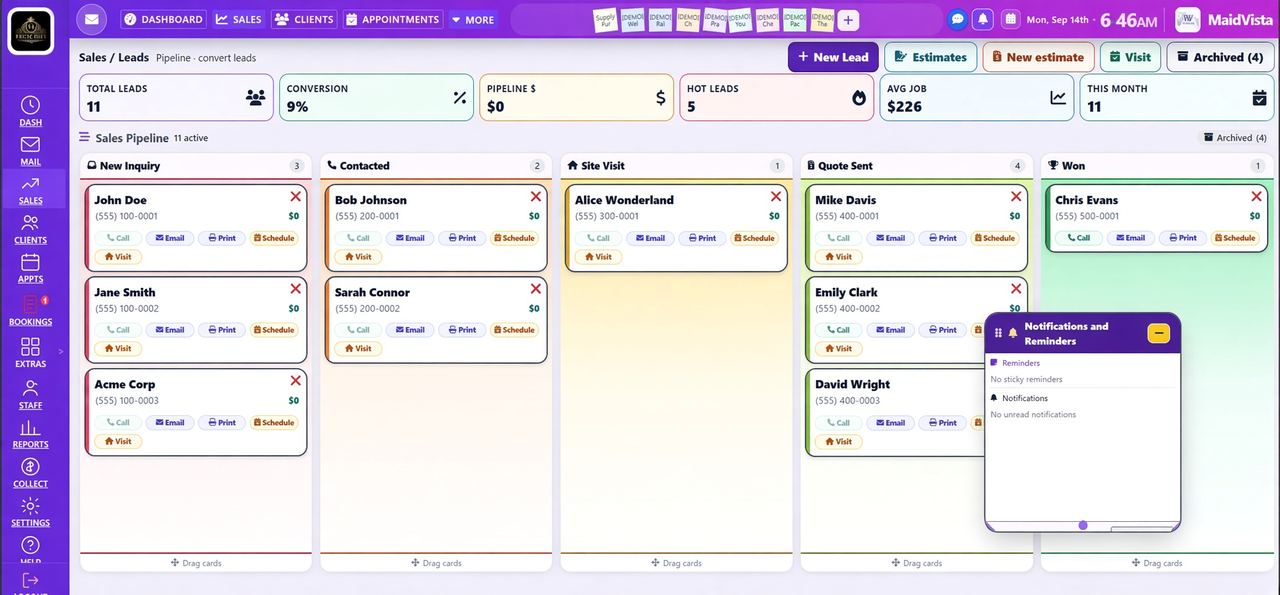Open Settings in the sidebar

tap(30, 511)
